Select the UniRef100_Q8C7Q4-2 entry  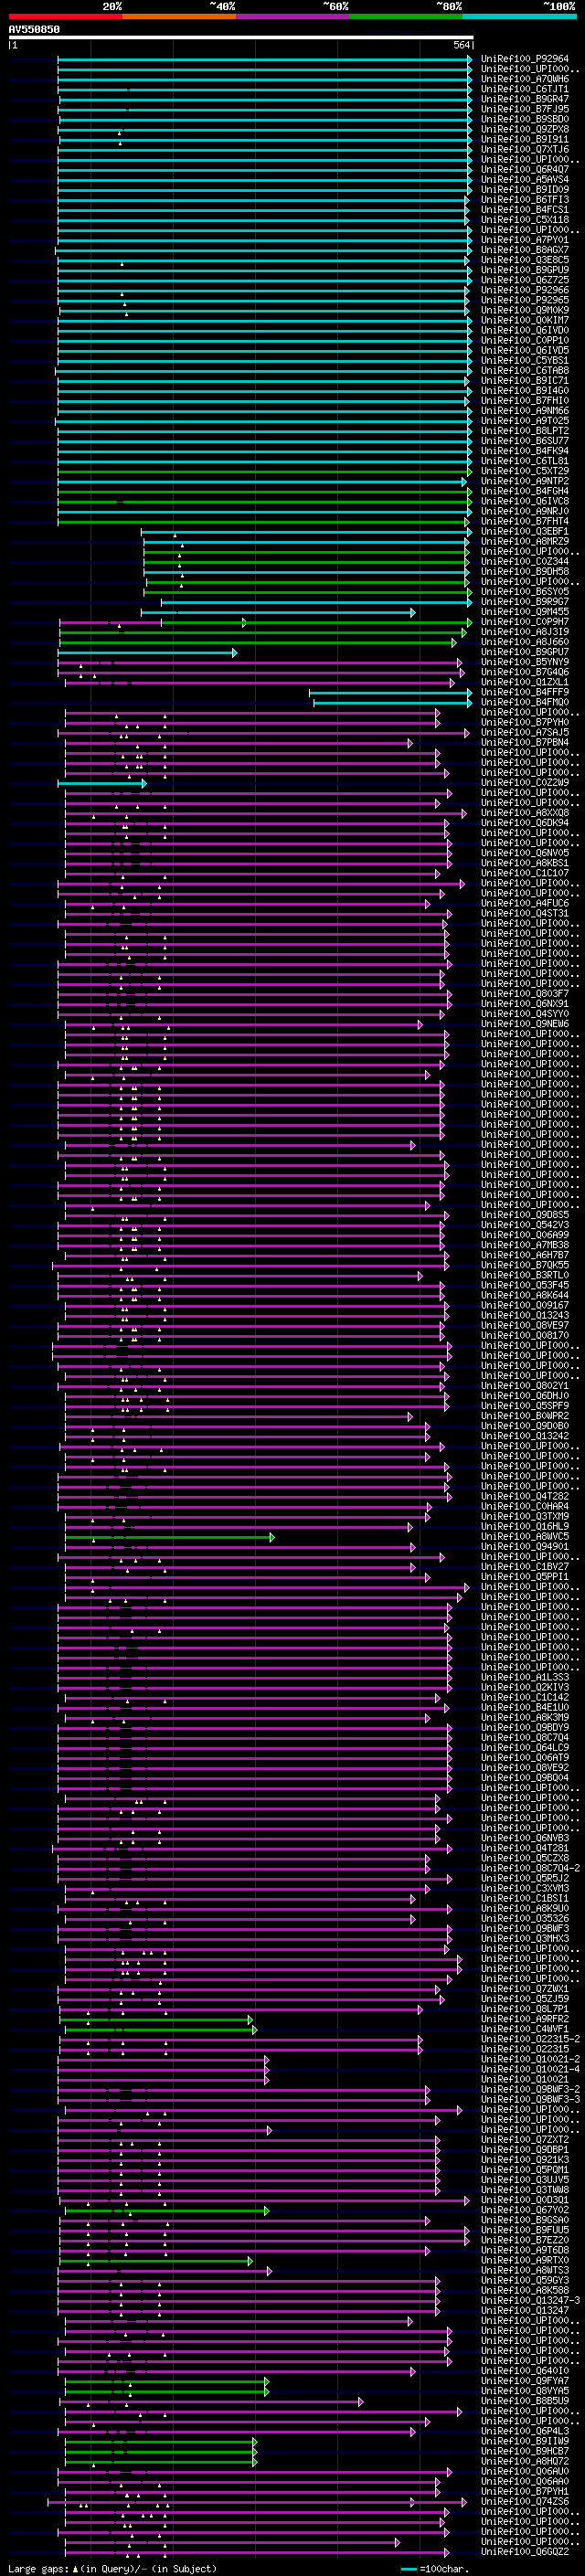(530, 1869)
